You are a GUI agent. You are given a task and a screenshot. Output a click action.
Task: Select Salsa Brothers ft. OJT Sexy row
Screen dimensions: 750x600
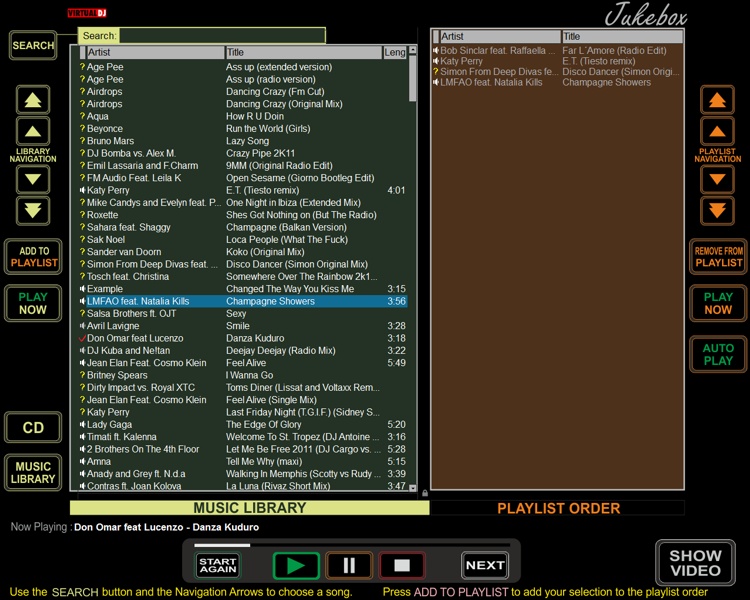(x=243, y=314)
